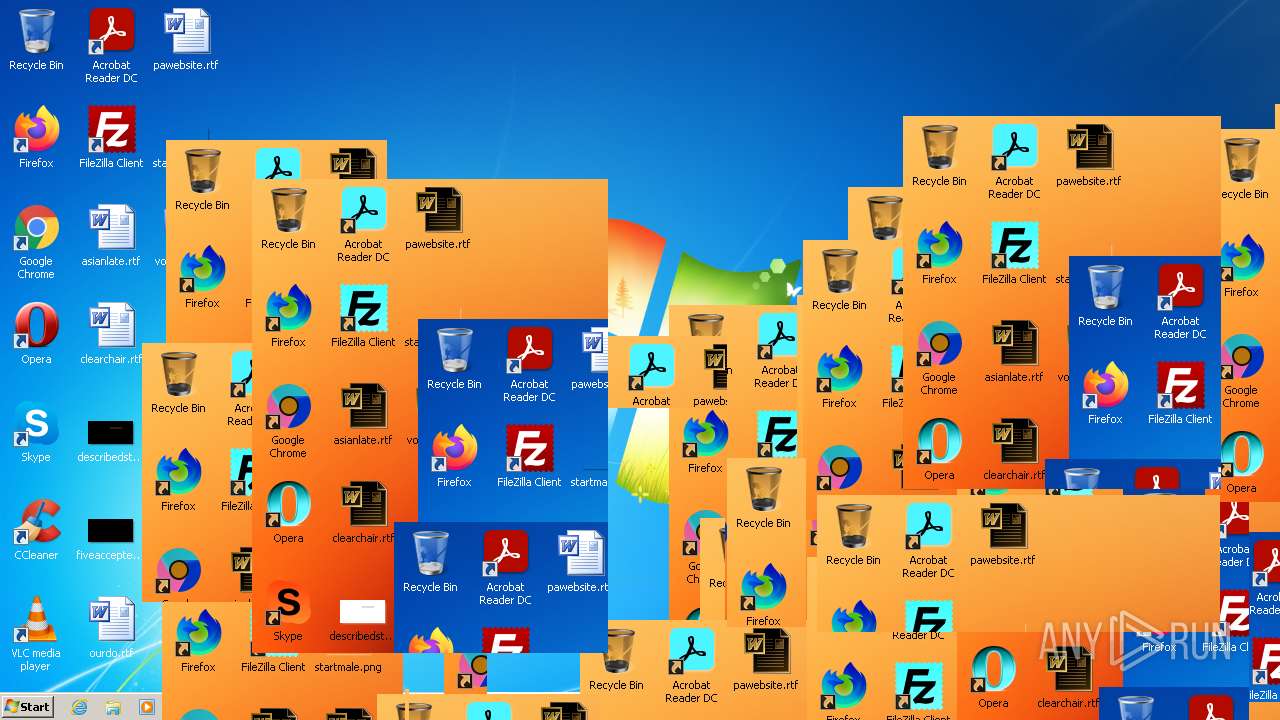Open the Recycle Bin on the blue desktop

tap(36, 40)
